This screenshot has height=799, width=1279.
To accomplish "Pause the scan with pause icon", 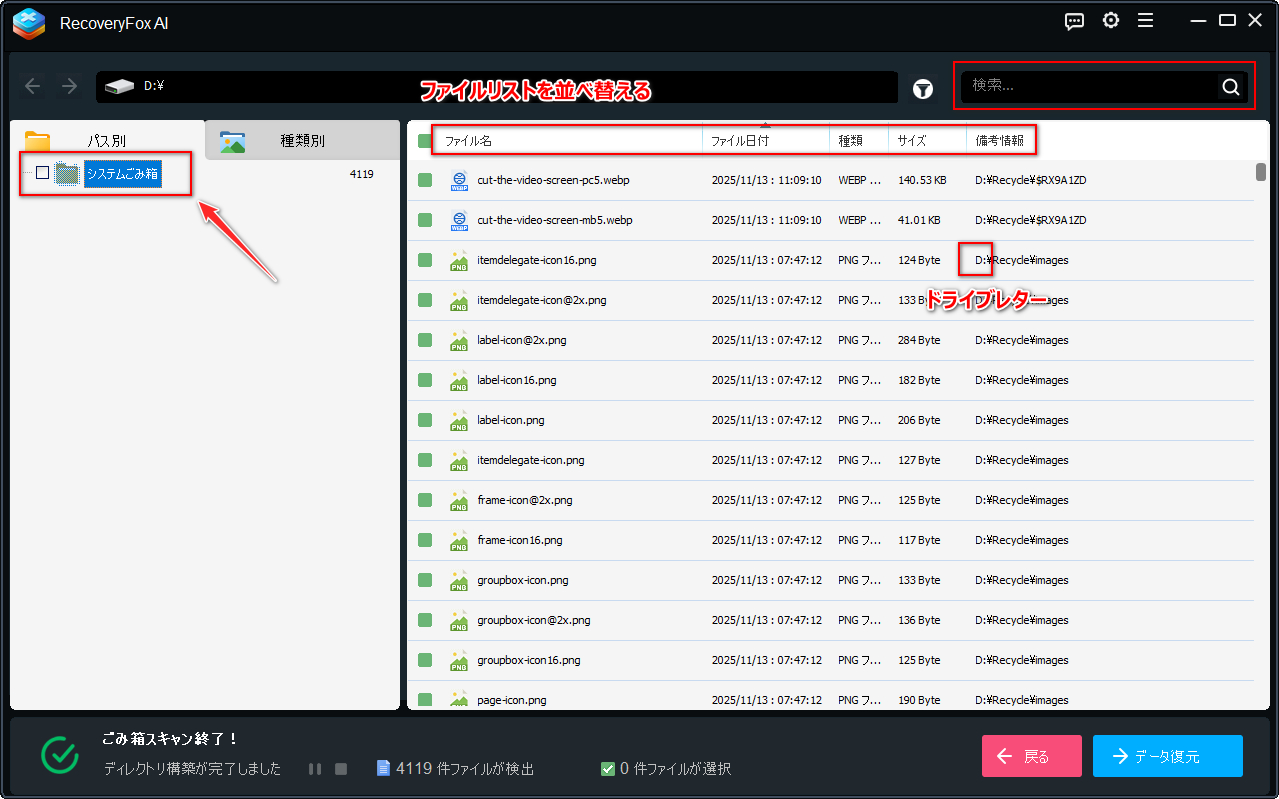I will tap(315, 769).
